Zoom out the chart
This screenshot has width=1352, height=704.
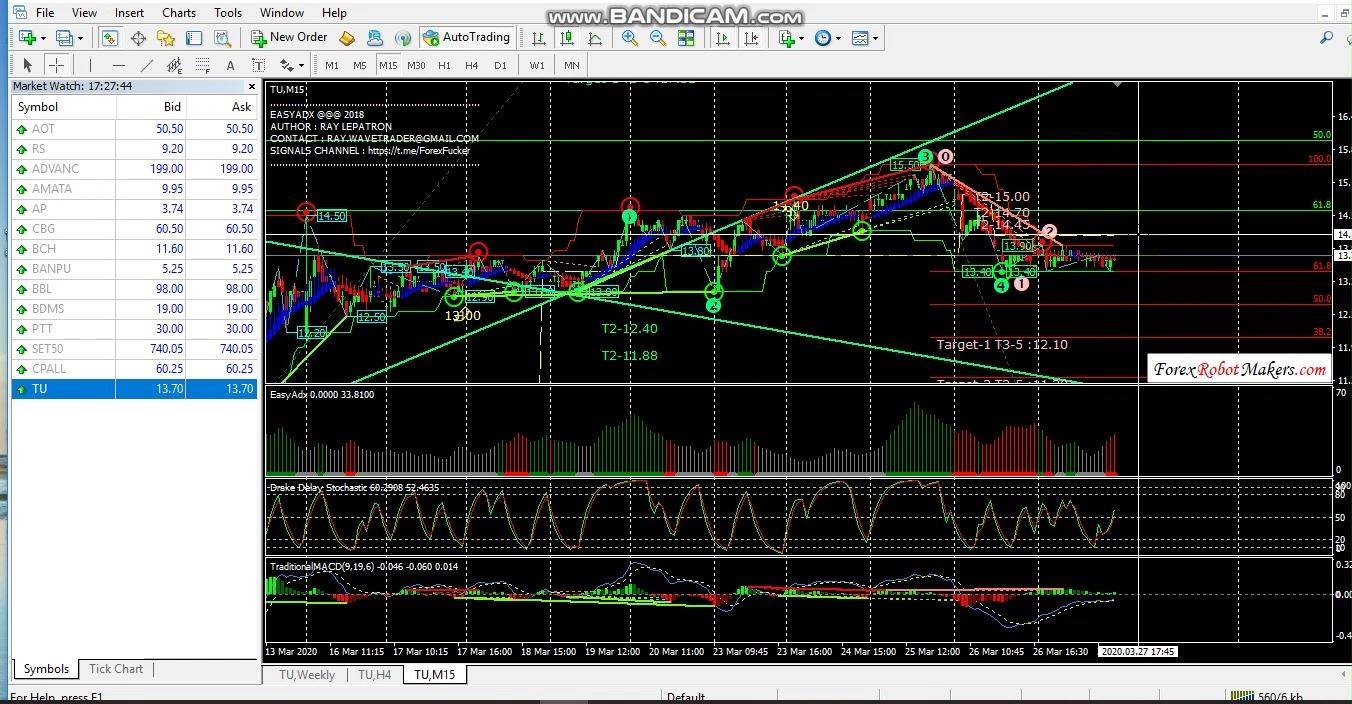click(658, 38)
